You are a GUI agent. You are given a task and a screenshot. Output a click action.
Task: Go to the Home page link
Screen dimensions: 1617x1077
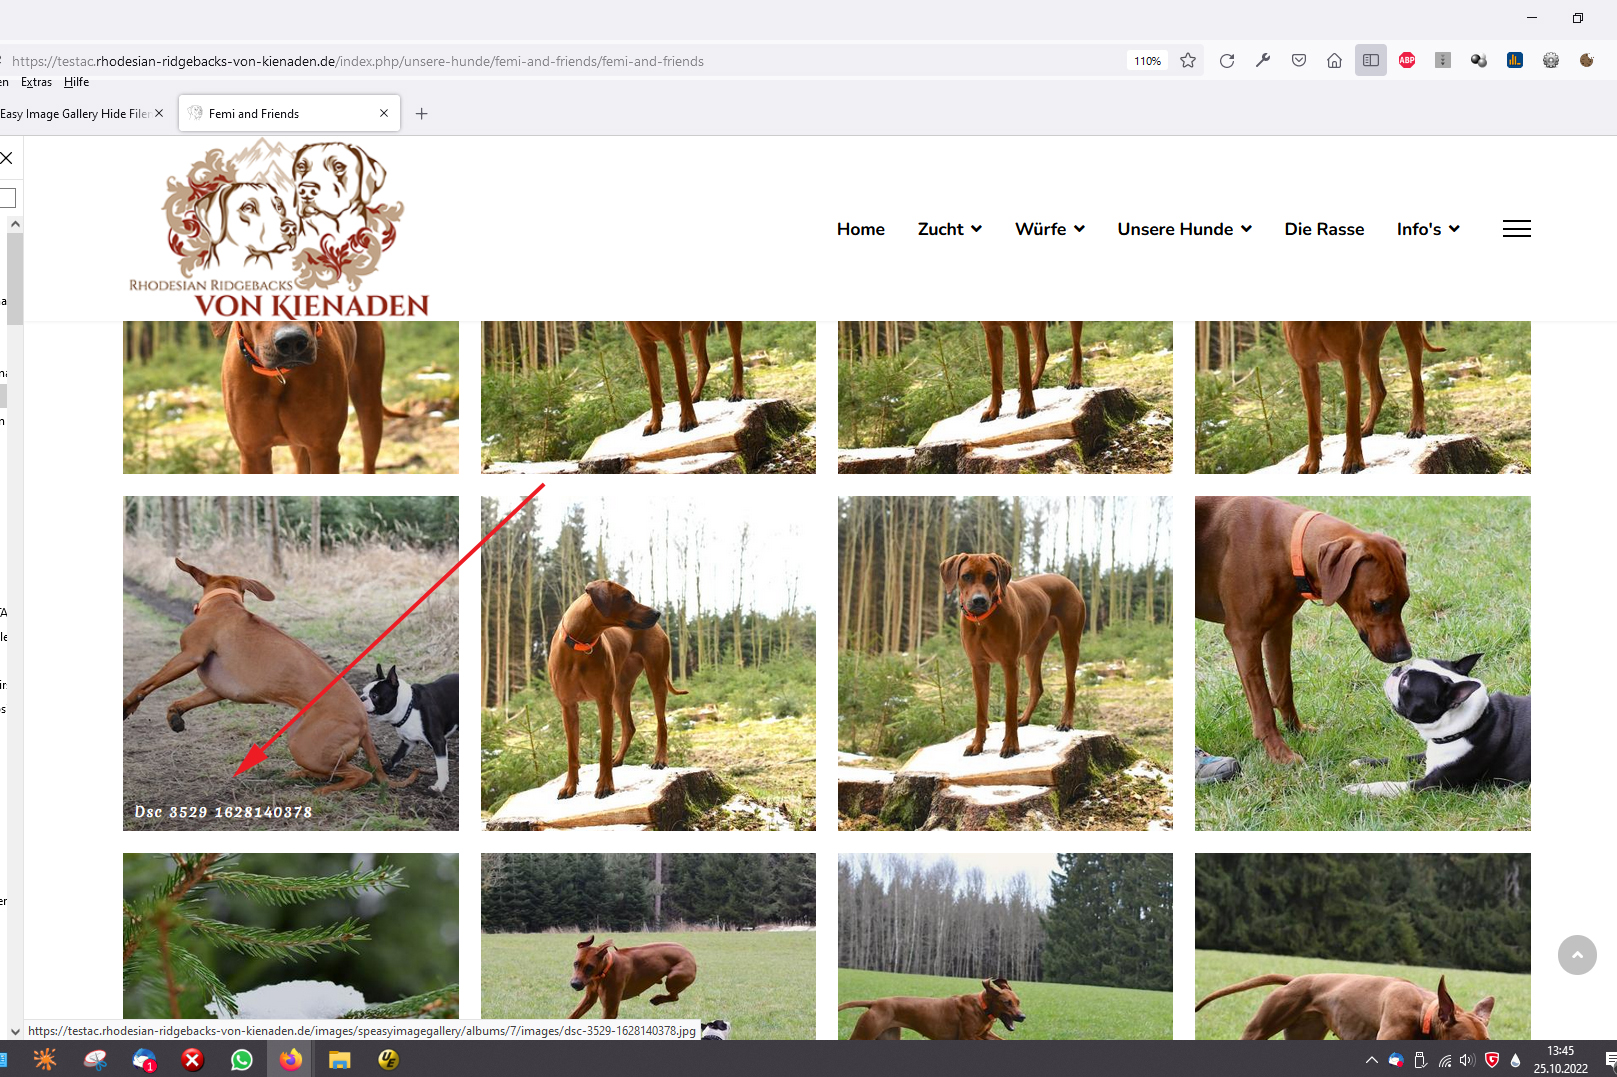click(x=860, y=229)
